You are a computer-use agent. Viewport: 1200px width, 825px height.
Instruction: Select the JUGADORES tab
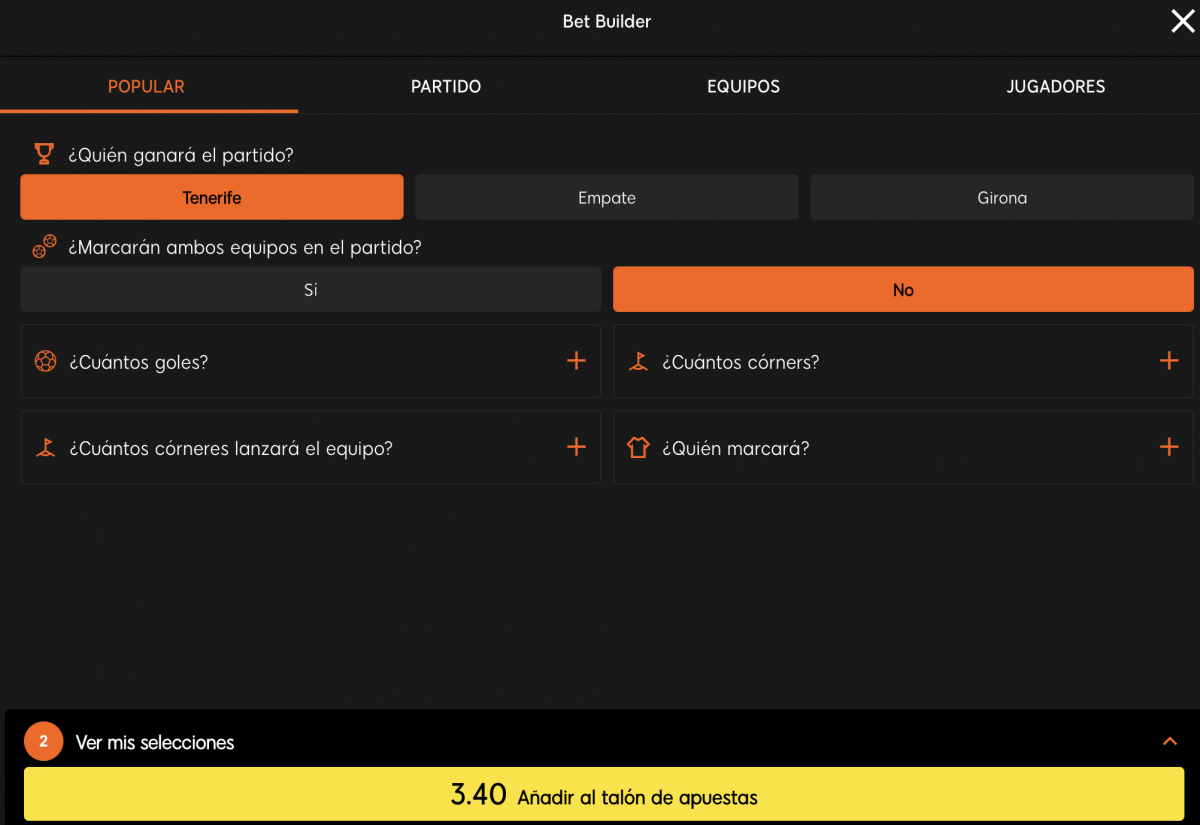click(1056, 87)
